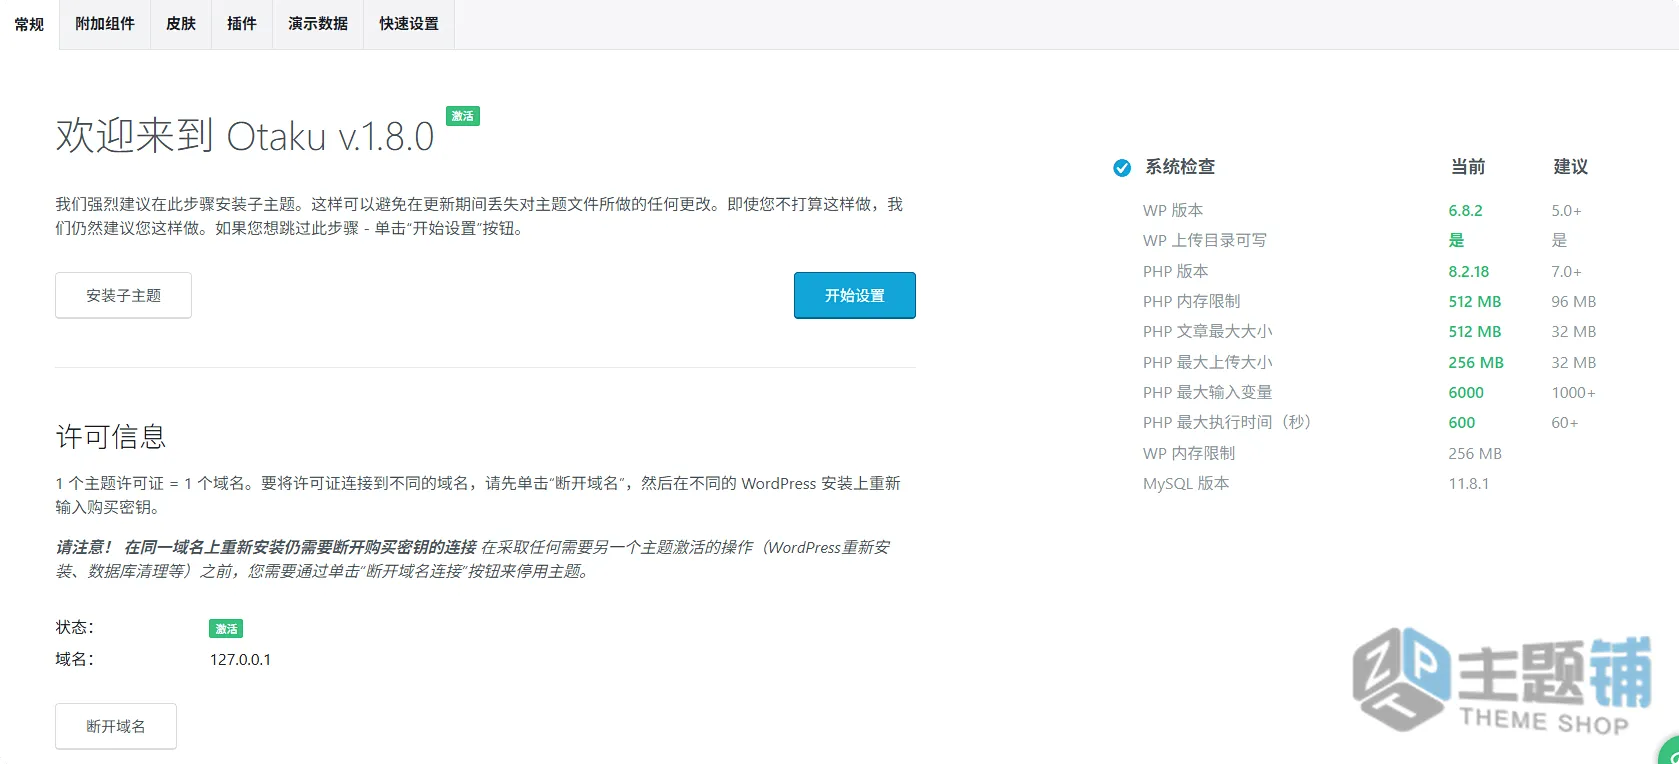Image resolution: width=1679 pixels, height=764 pixels.
Task: Go to the 演示数据 tab
Action: (x=318, y=24)
